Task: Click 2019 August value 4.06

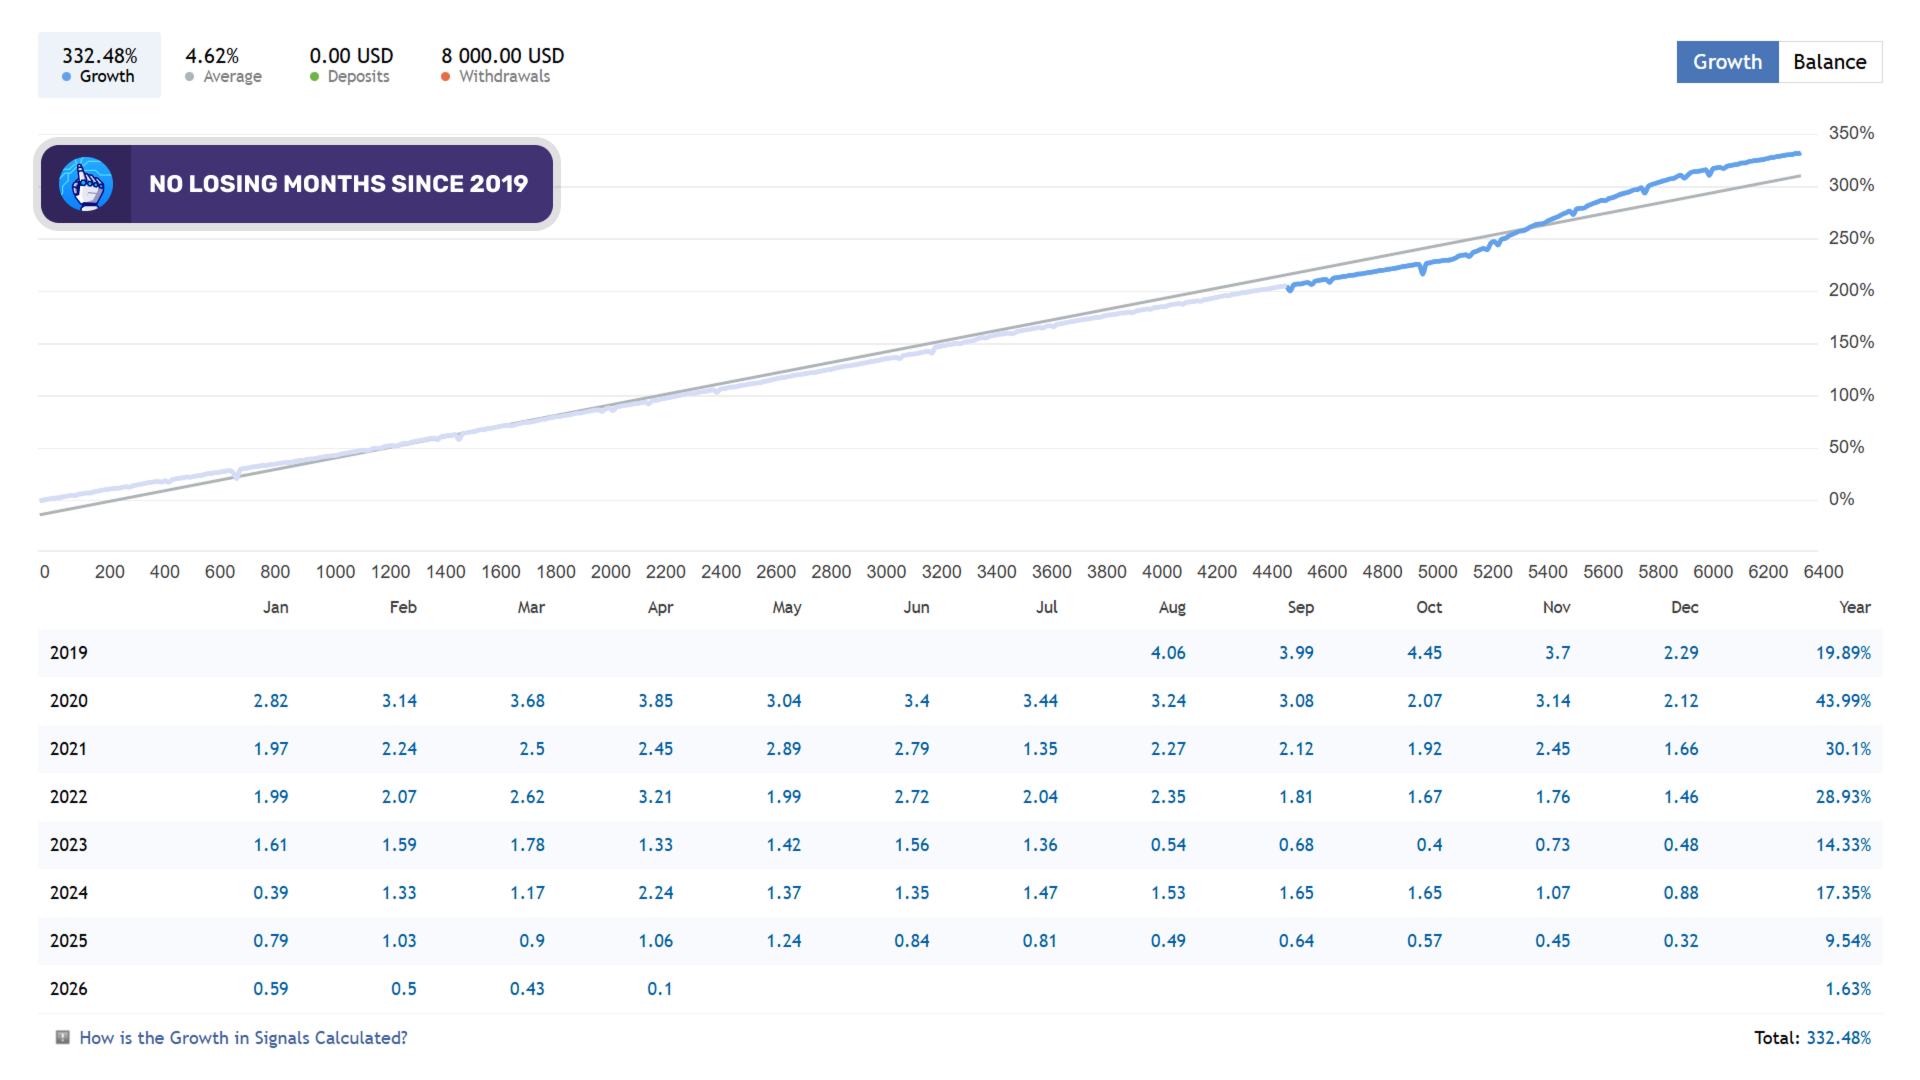Action: [1168, 653]
